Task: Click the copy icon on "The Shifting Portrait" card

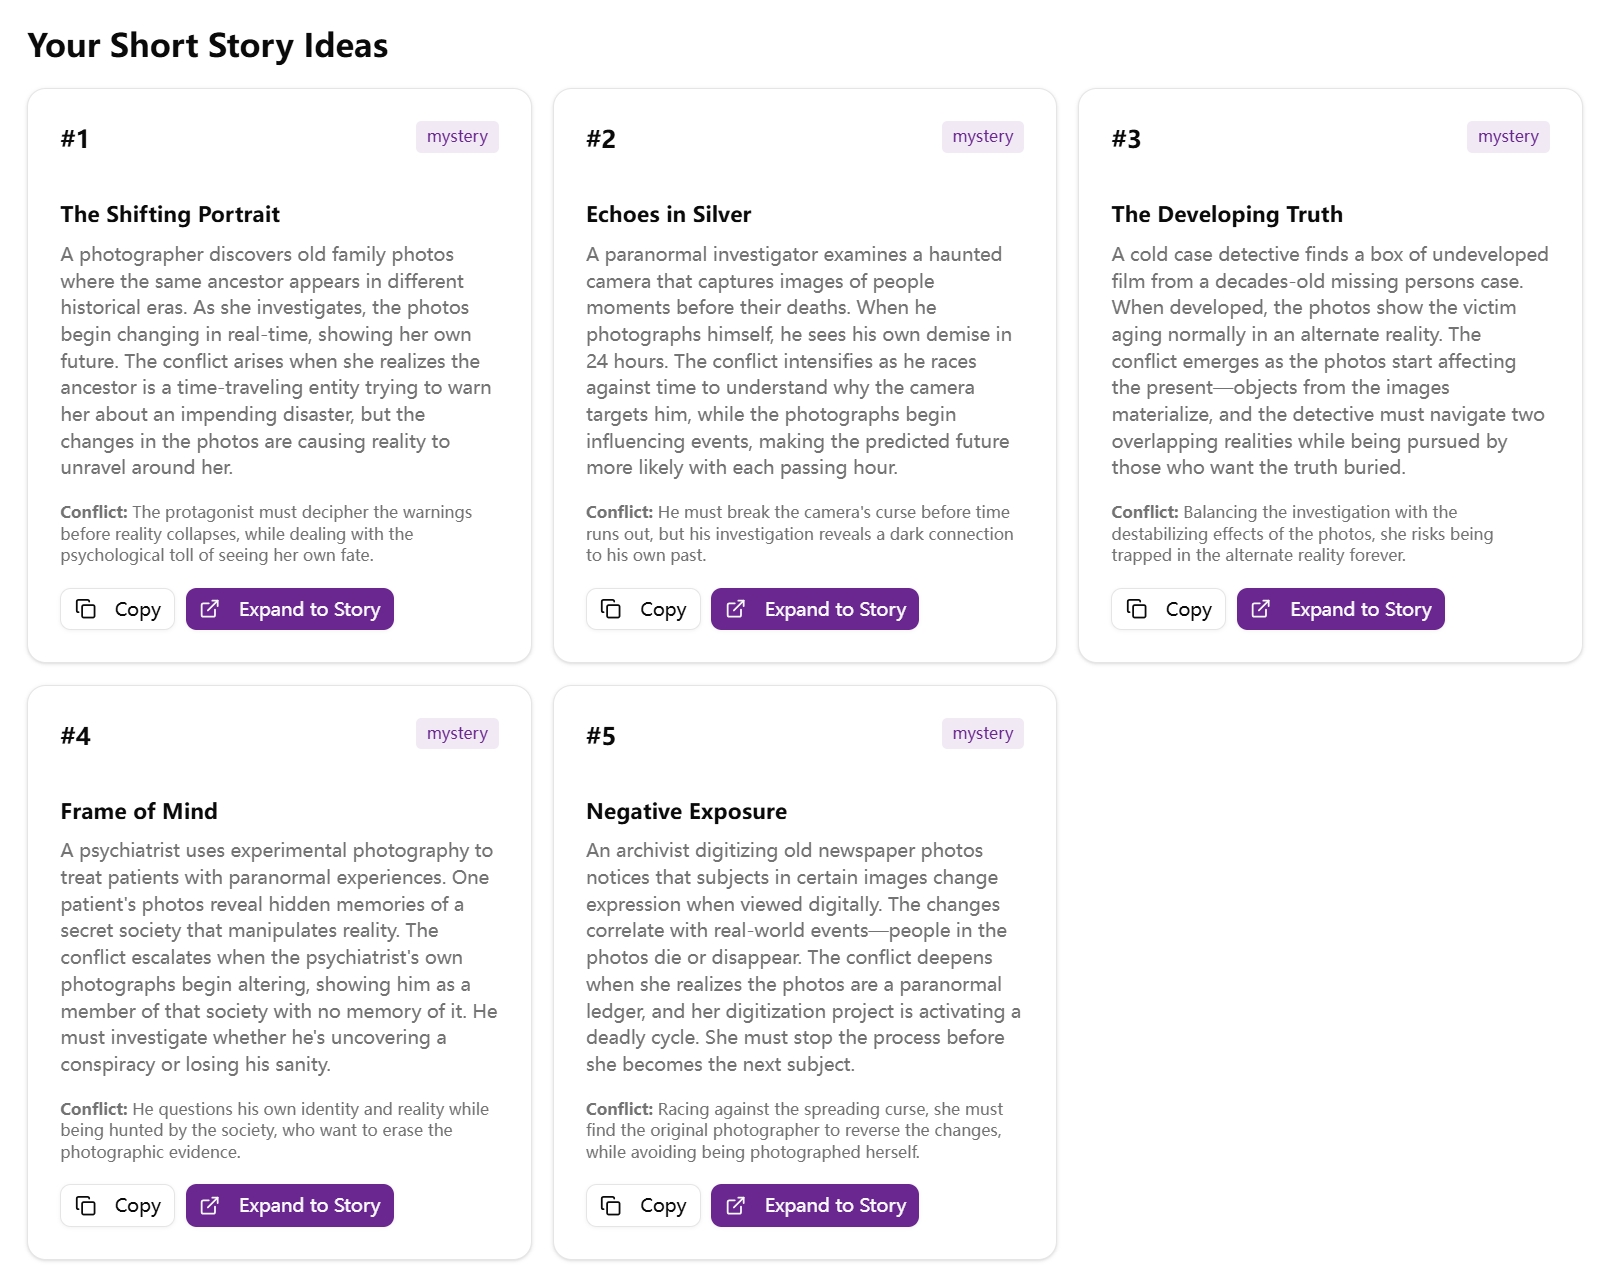Action: click(85, 608)
